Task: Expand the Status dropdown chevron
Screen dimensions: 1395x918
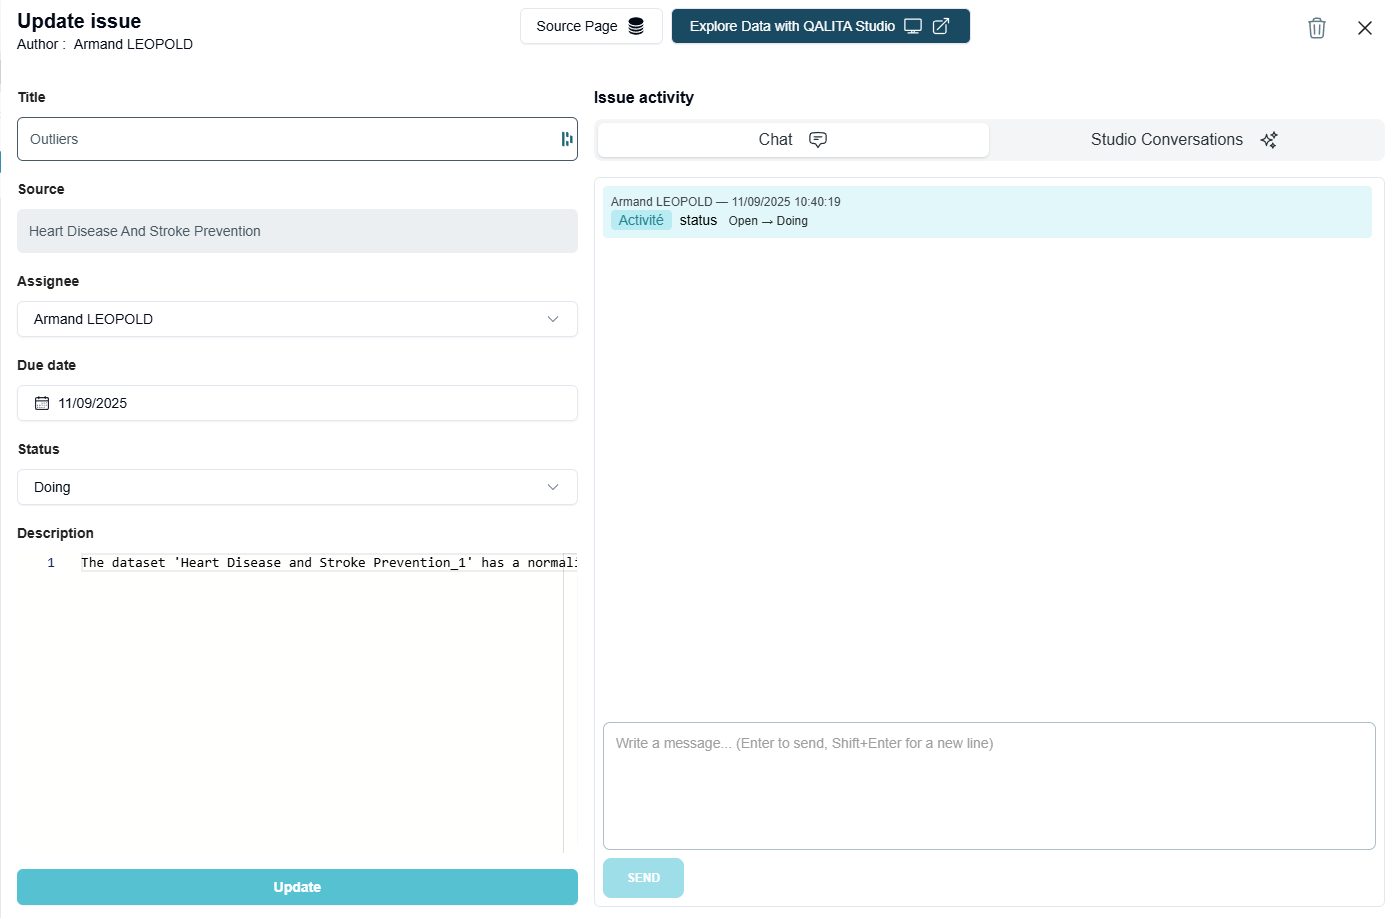Action: 552,487
